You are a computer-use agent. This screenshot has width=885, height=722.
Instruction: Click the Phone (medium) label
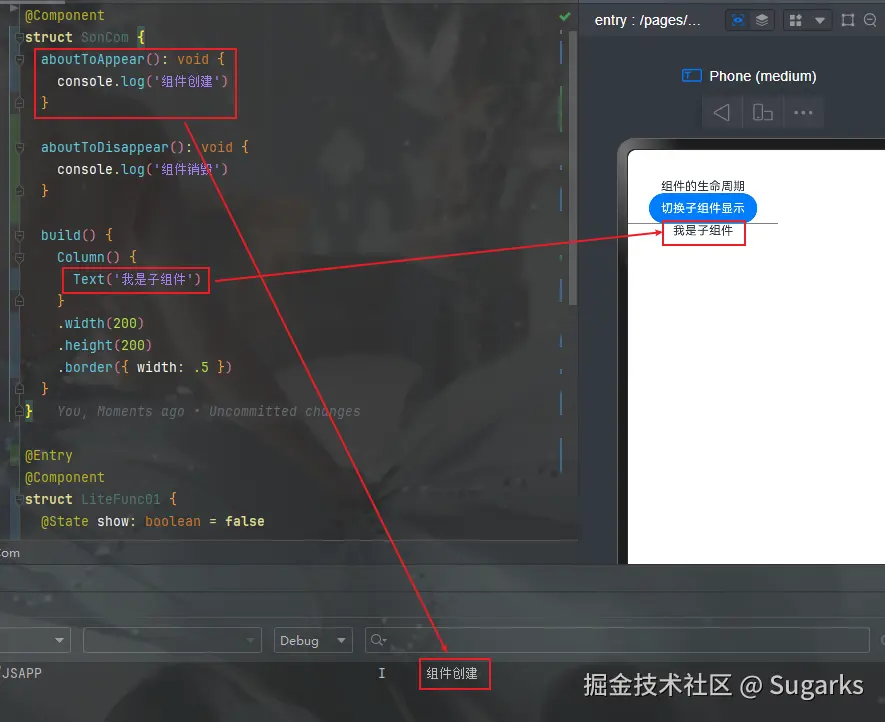point(763,76)
